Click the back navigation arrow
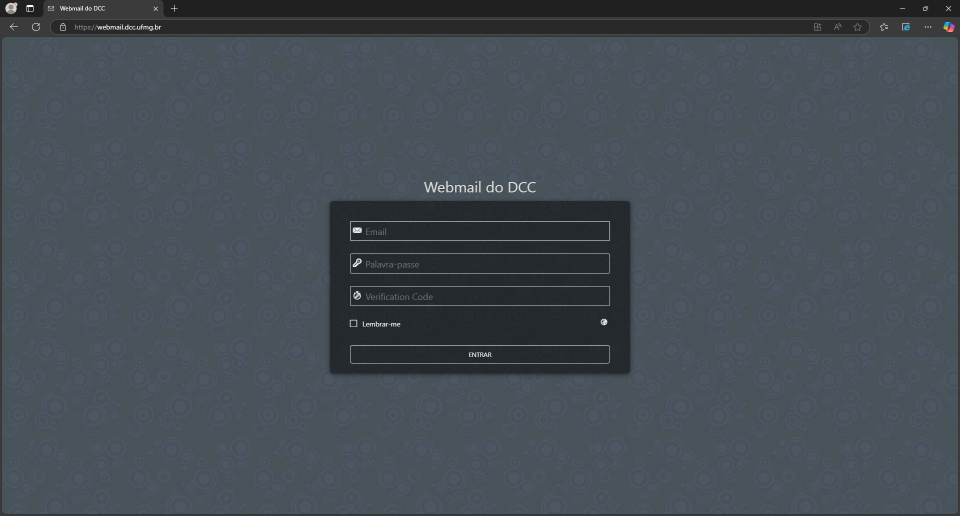Image resolution: width=960 pixels, height=516 pixels. (14, 27)
